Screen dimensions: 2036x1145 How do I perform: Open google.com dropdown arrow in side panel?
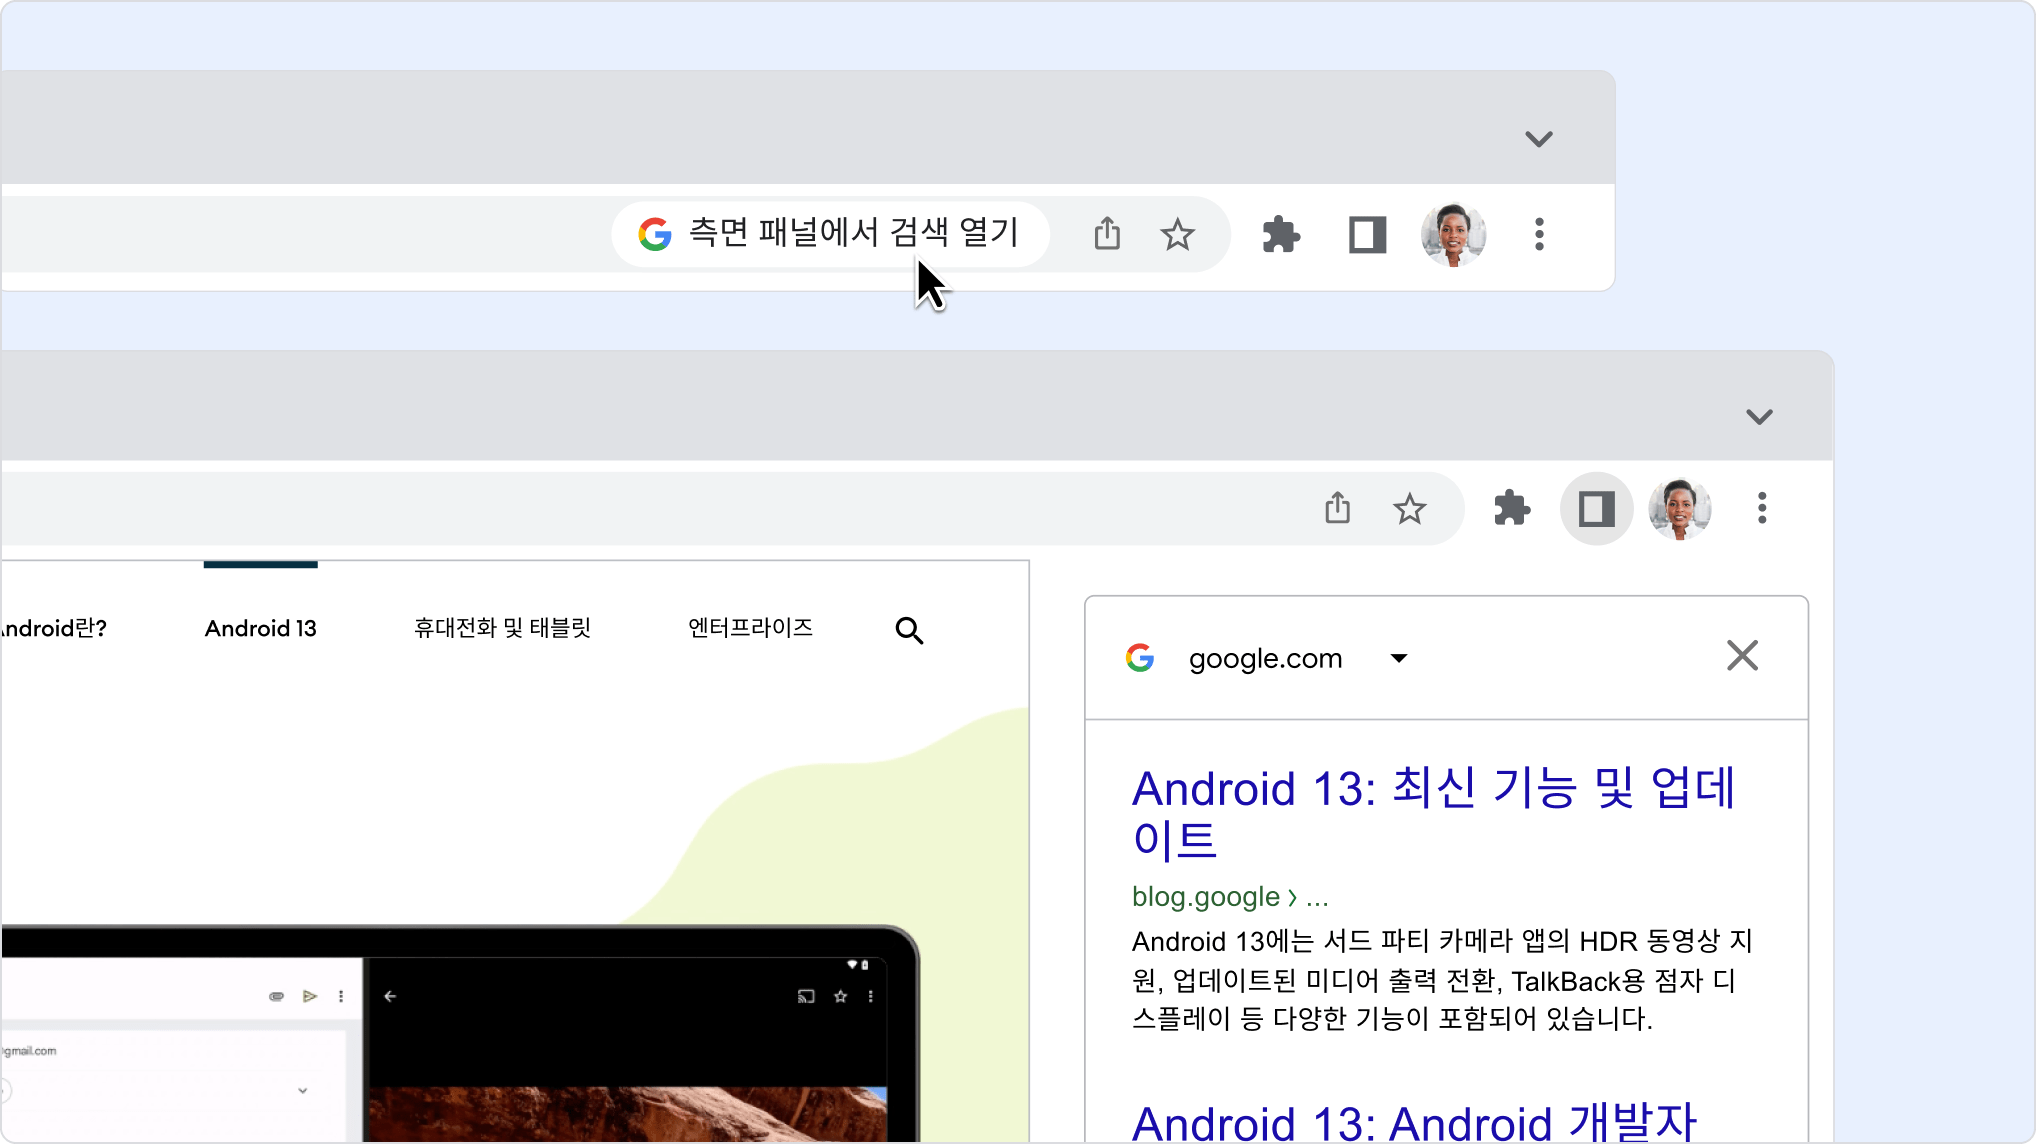point(1399,658)
